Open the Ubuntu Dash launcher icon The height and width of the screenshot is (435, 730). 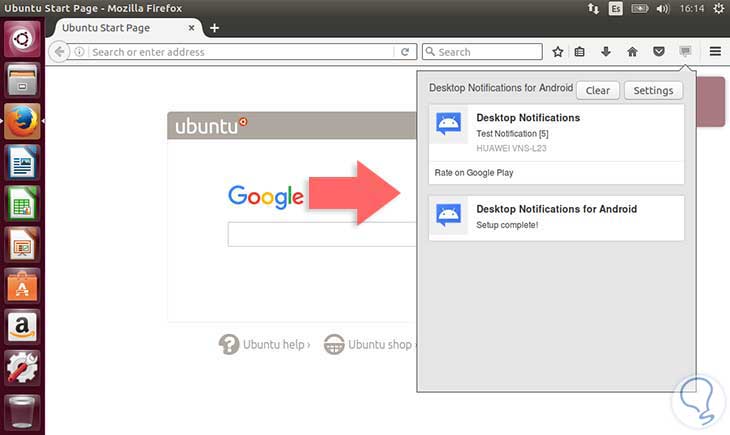(x=22, y=38)
